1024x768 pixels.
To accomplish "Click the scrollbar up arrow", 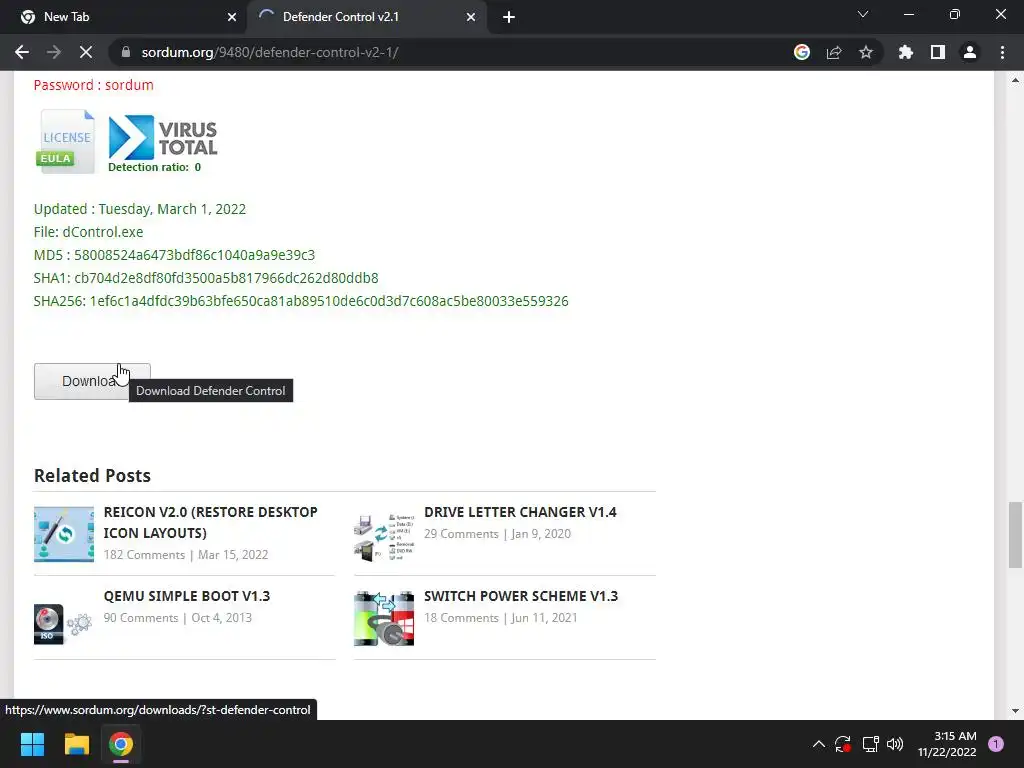I will click(1015, 80).
